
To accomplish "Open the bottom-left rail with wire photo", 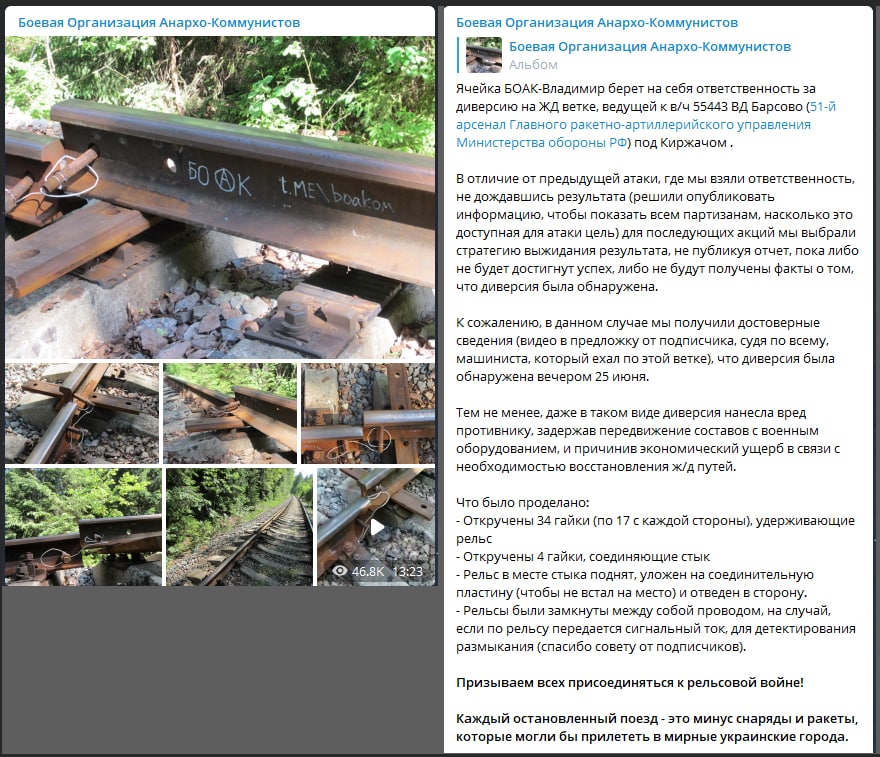I will coord(84,527).
